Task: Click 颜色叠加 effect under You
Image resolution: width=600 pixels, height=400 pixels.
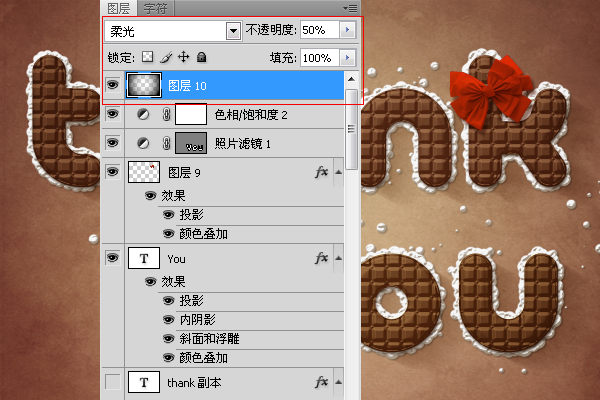Action: pos(204,358)
